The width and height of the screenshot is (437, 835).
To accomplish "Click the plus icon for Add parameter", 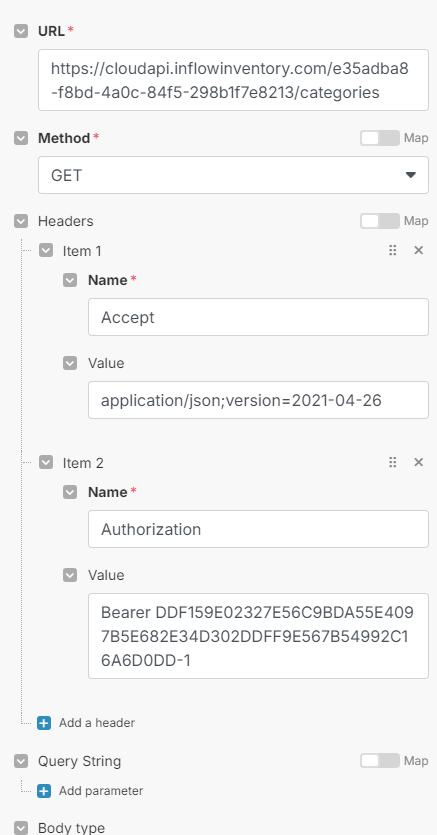I will coord(44,791).
